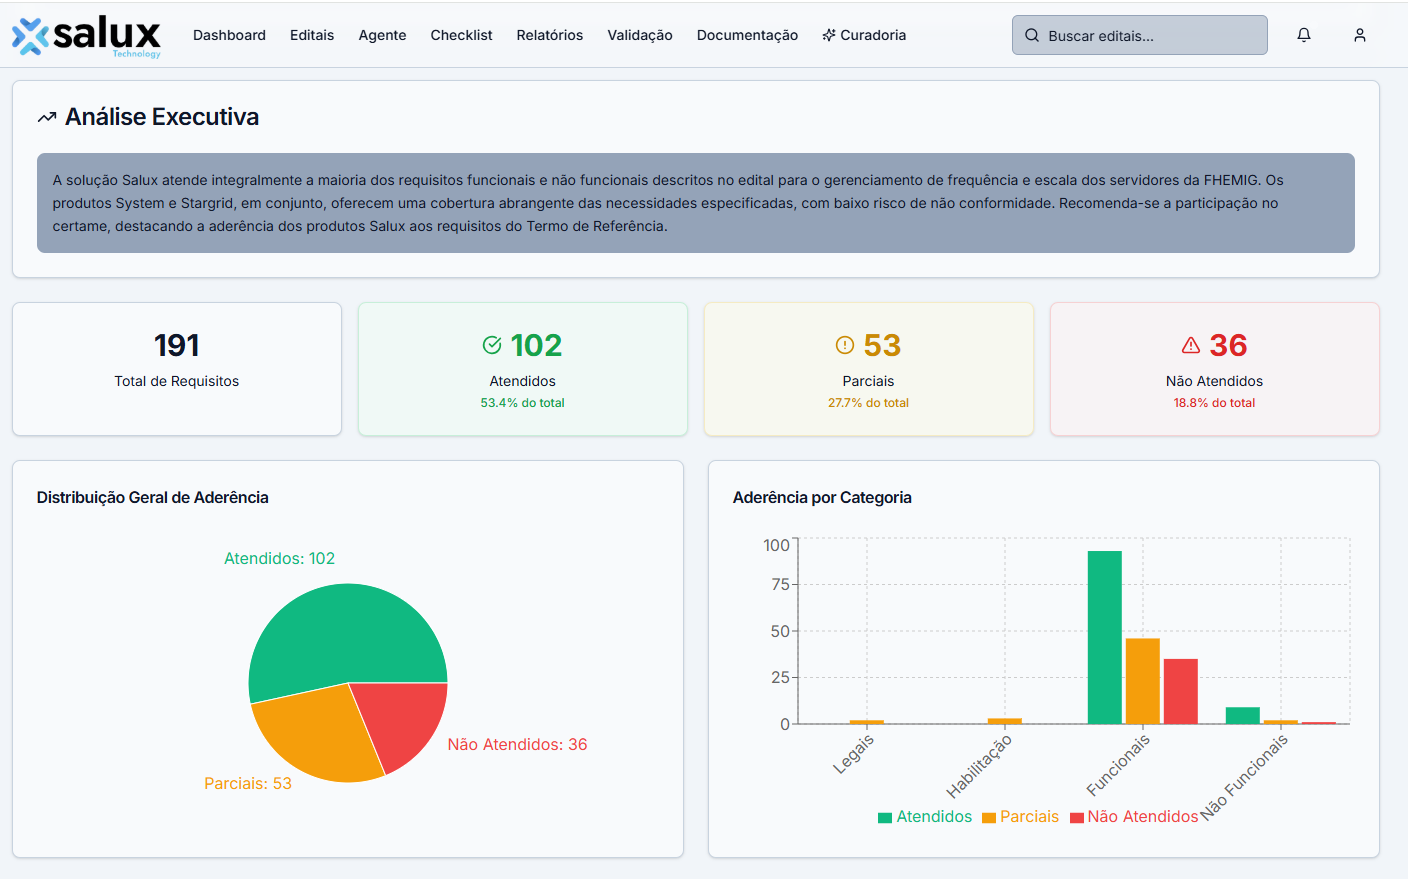
Task: Click the executive summary paragraph box
Action: tap(696, 203)
